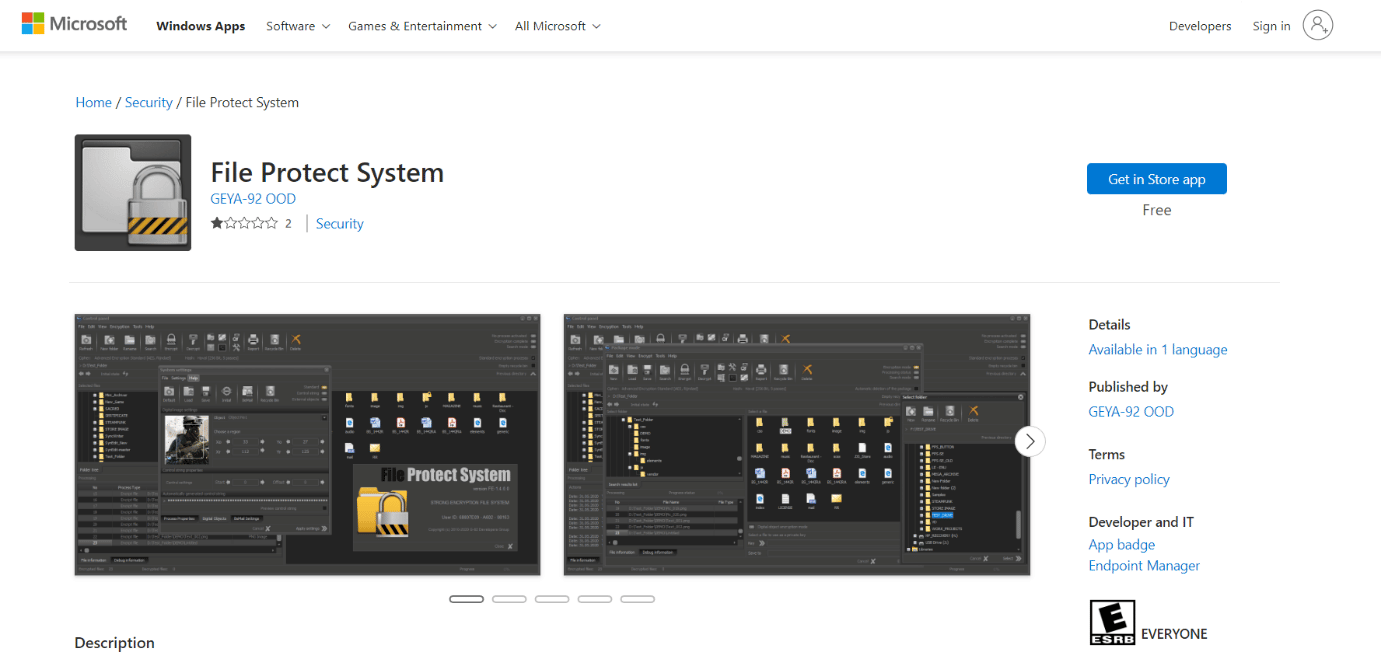Screen dimensions: 1381x659
Task: Go to Security breadcrumb
Action: 149,102
